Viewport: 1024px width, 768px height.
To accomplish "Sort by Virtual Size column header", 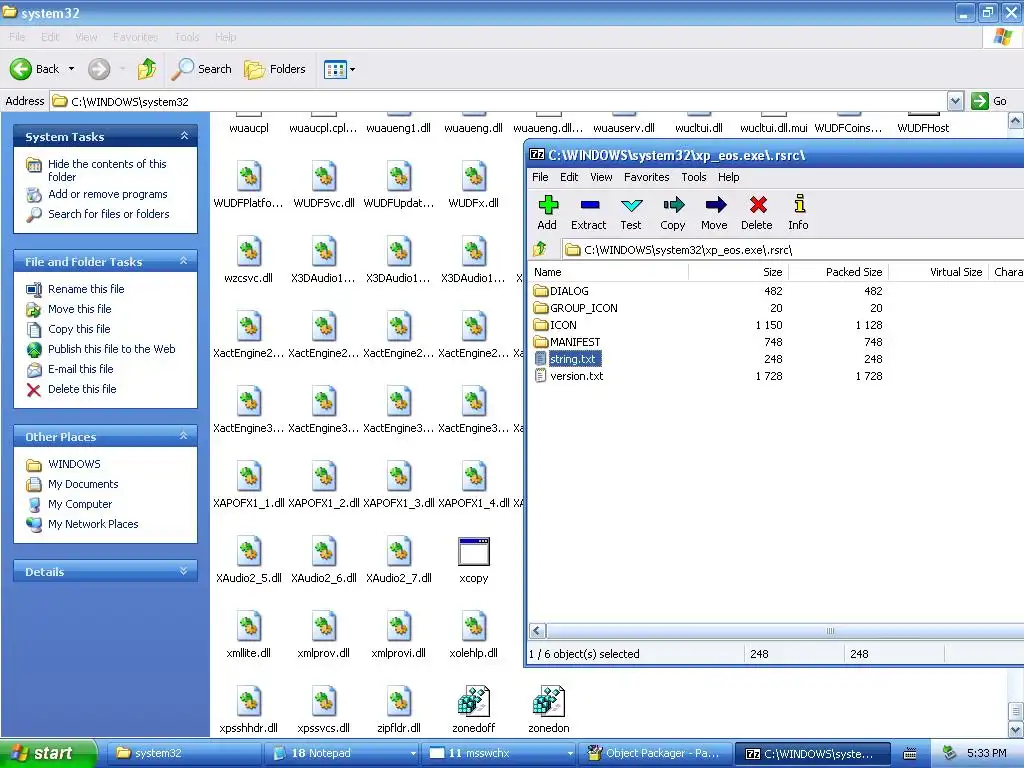I will pos(938,272).
